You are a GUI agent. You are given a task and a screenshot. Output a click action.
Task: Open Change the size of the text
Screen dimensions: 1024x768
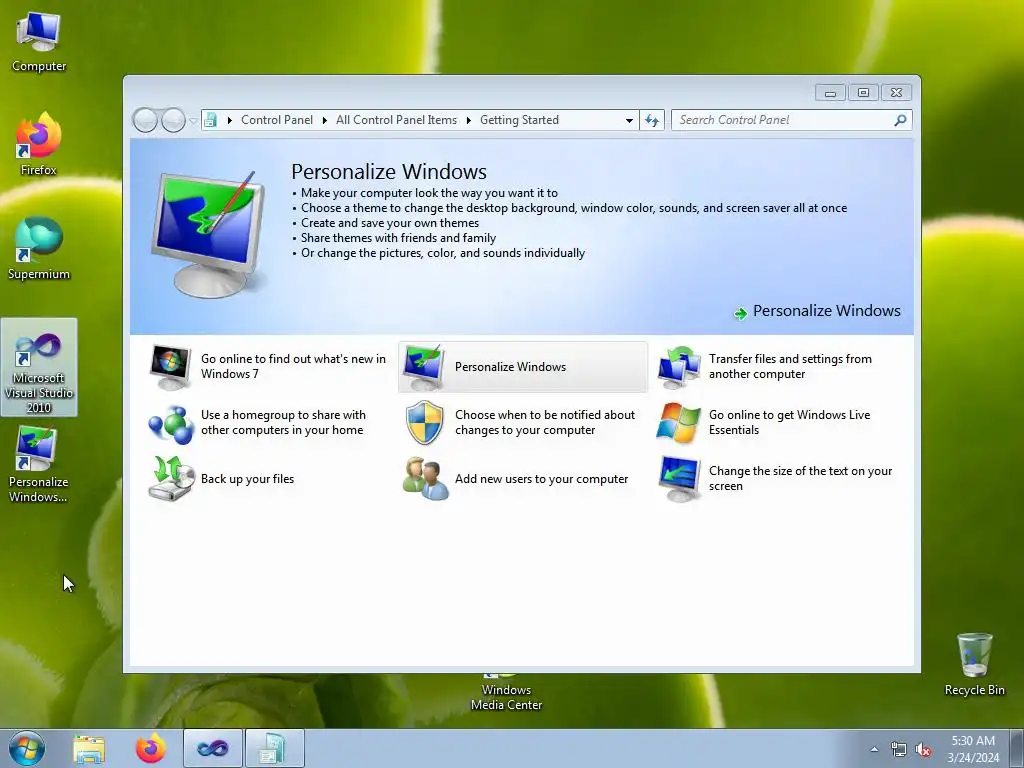point(800,479)
